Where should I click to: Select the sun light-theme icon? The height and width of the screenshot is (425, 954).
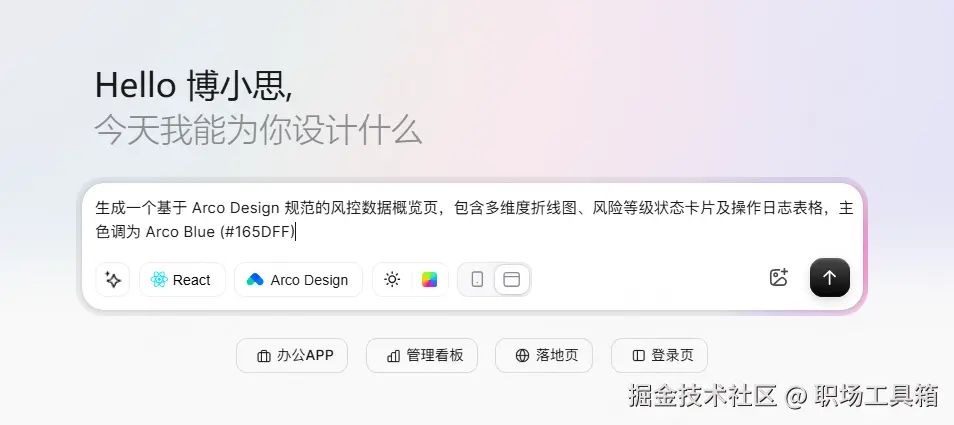click(x=392, y=280)
